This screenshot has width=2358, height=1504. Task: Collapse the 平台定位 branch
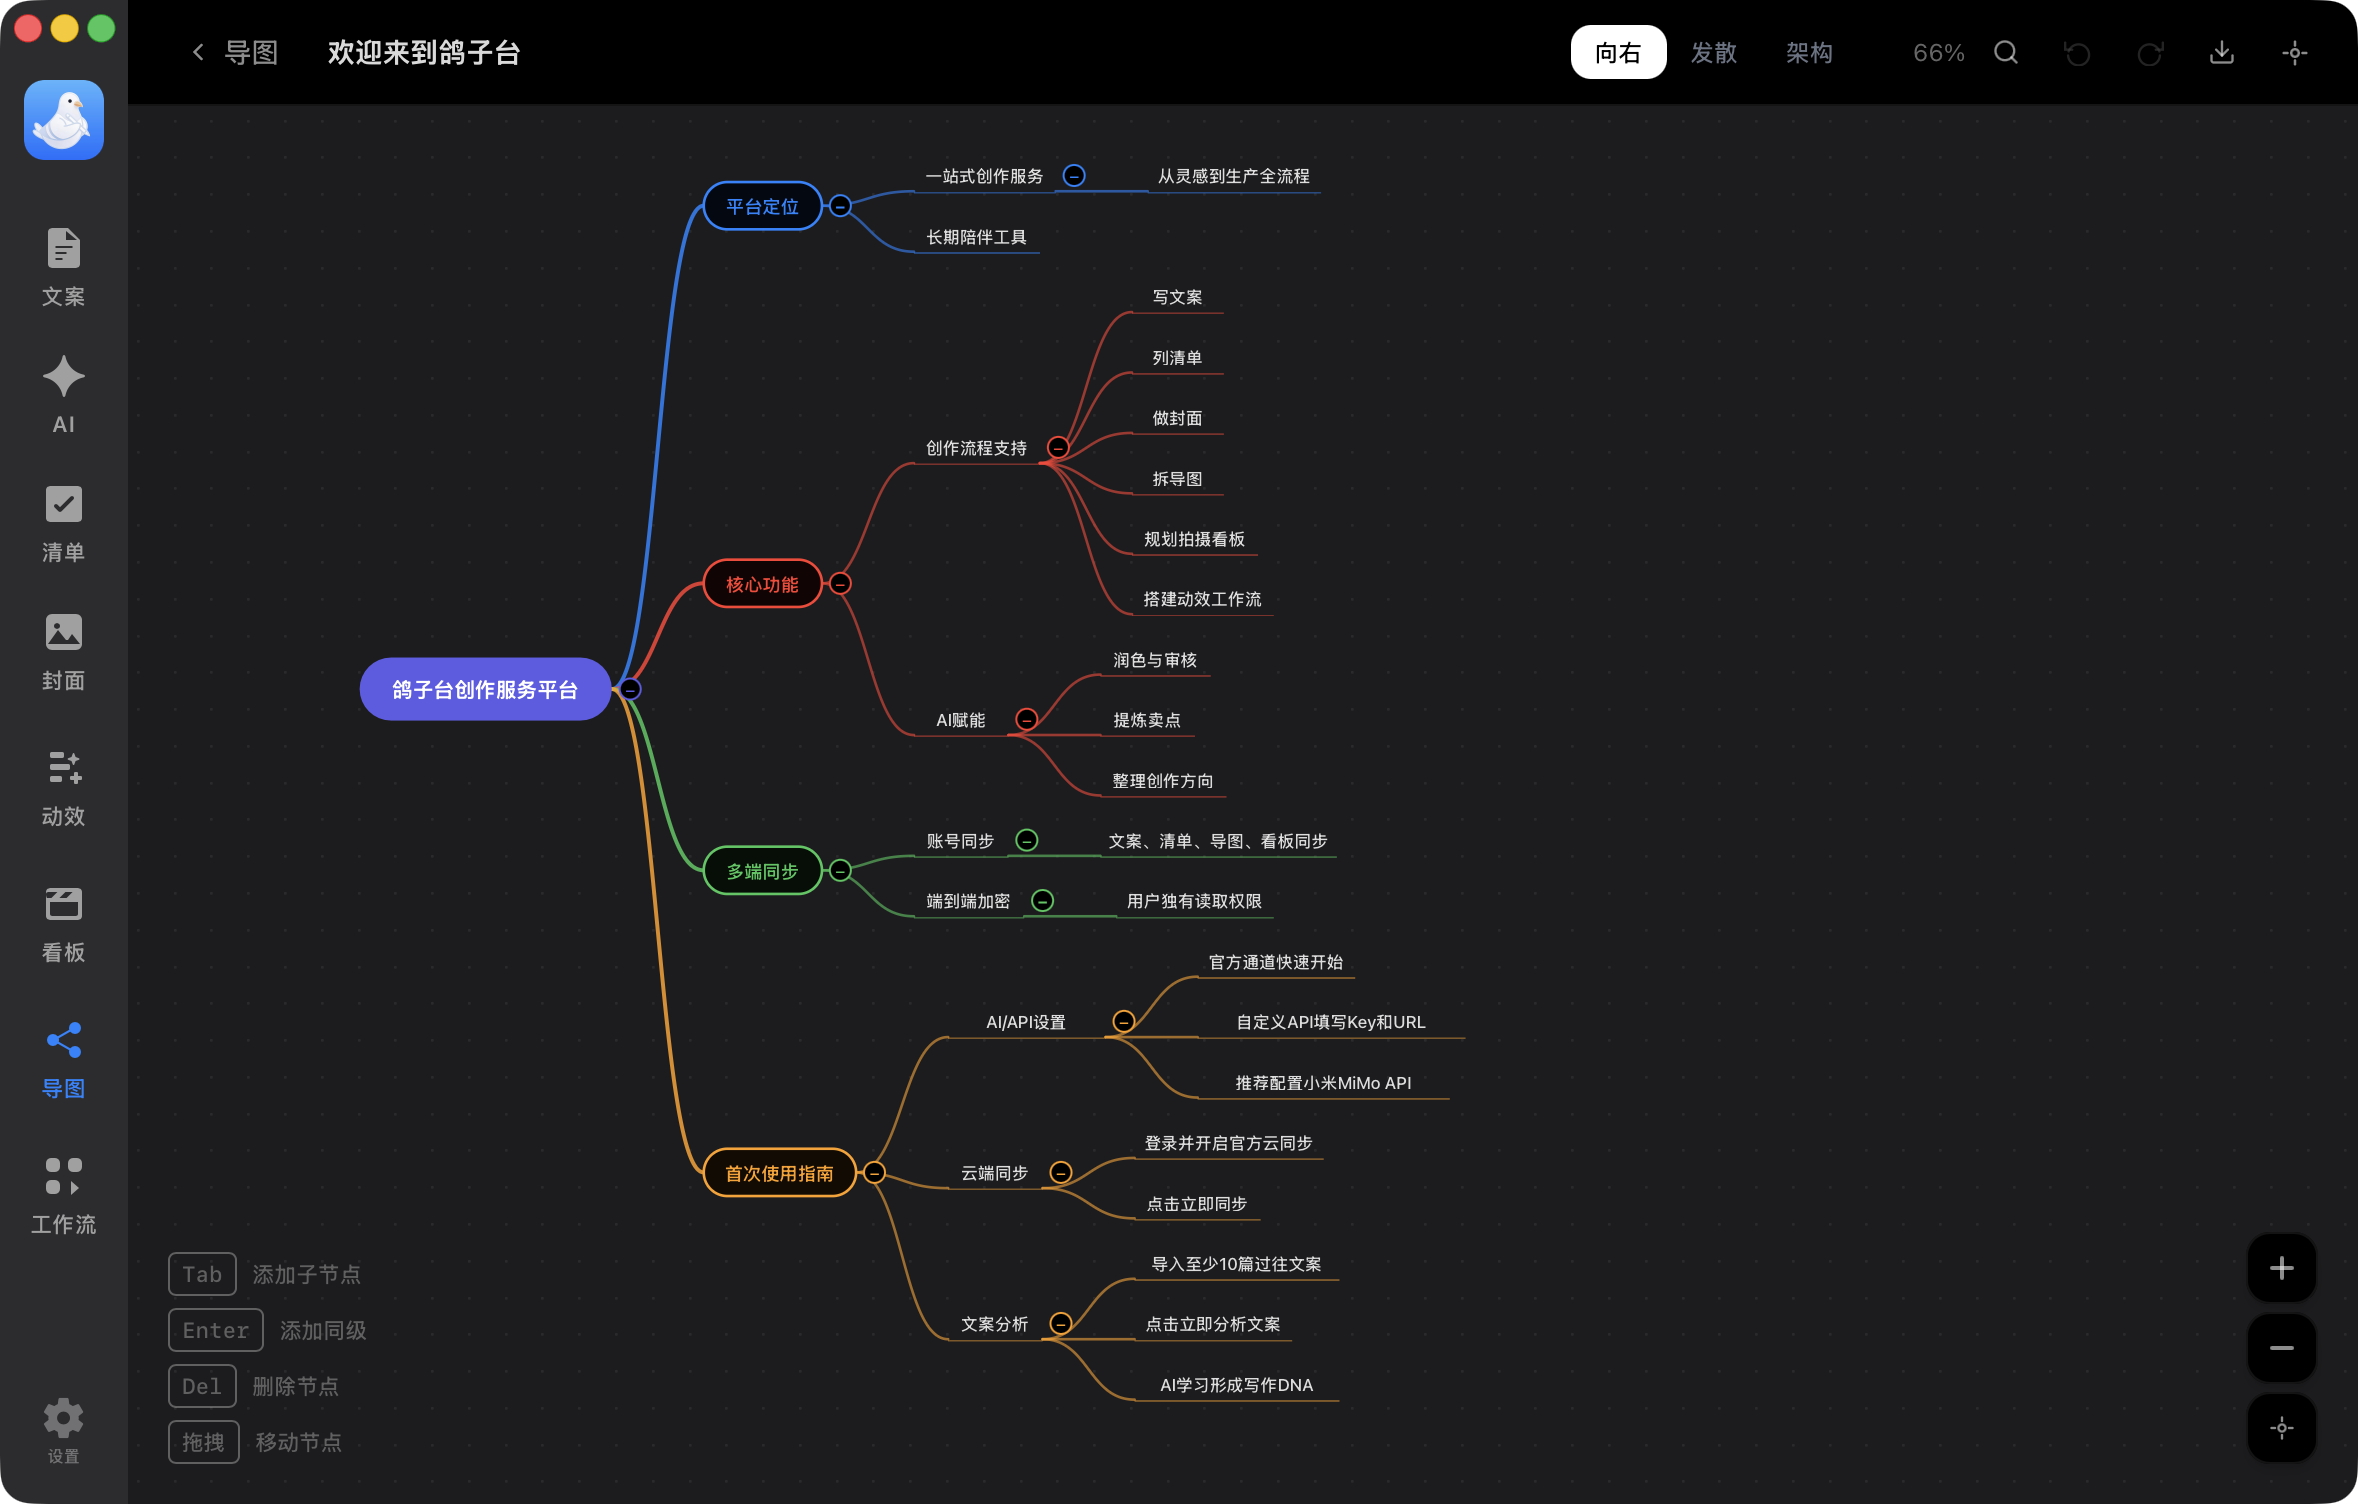coord(840,206)
